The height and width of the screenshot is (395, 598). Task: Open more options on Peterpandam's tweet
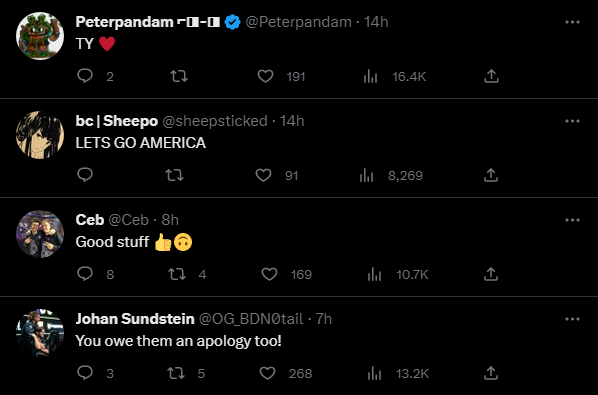point(572,22)
